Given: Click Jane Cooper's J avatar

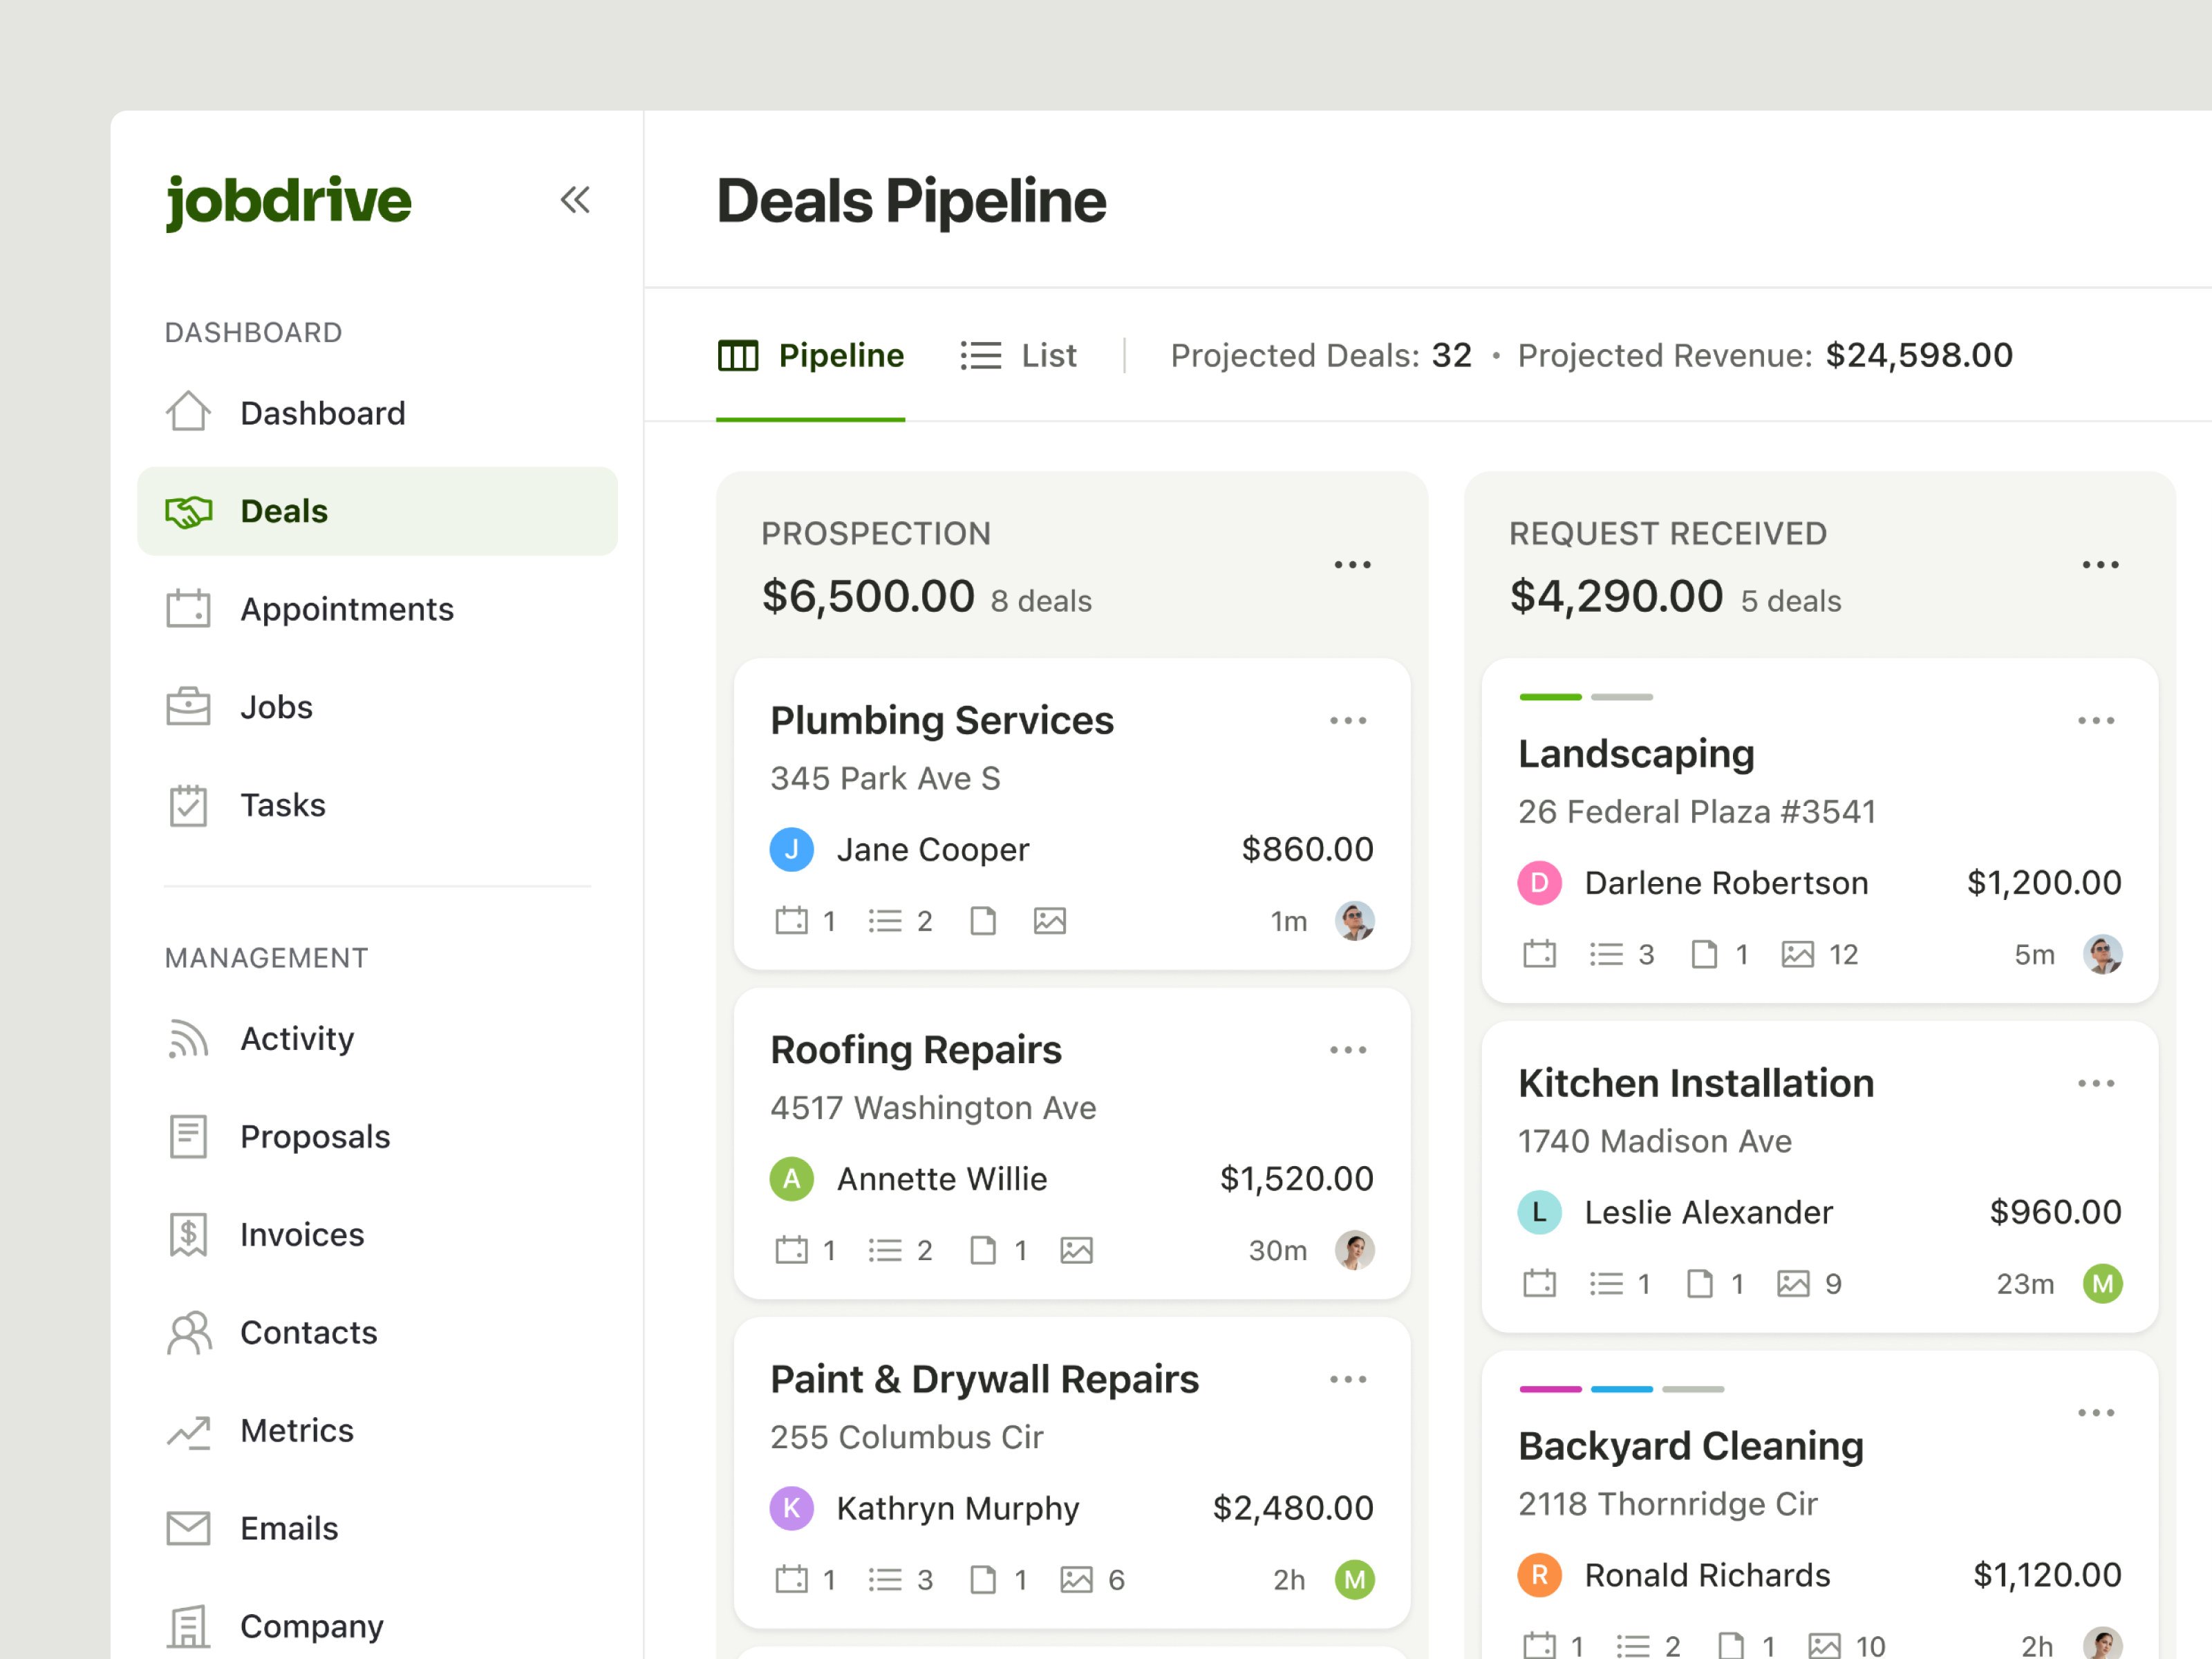Looking at the screenshot, I should (791, 850).
